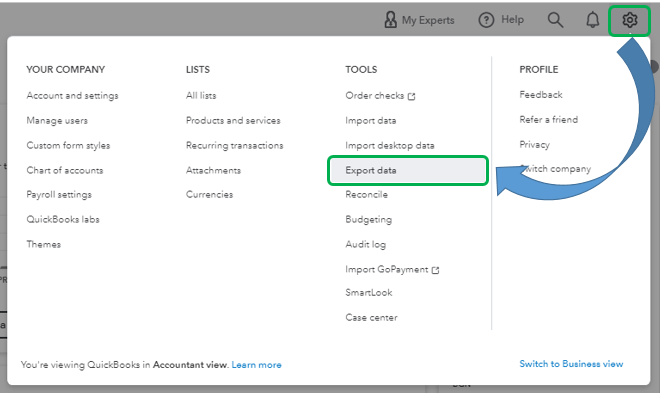The height and width of the screenshot is (393, 660).
Task: Select Switch company
Action: tap(555, 169)
